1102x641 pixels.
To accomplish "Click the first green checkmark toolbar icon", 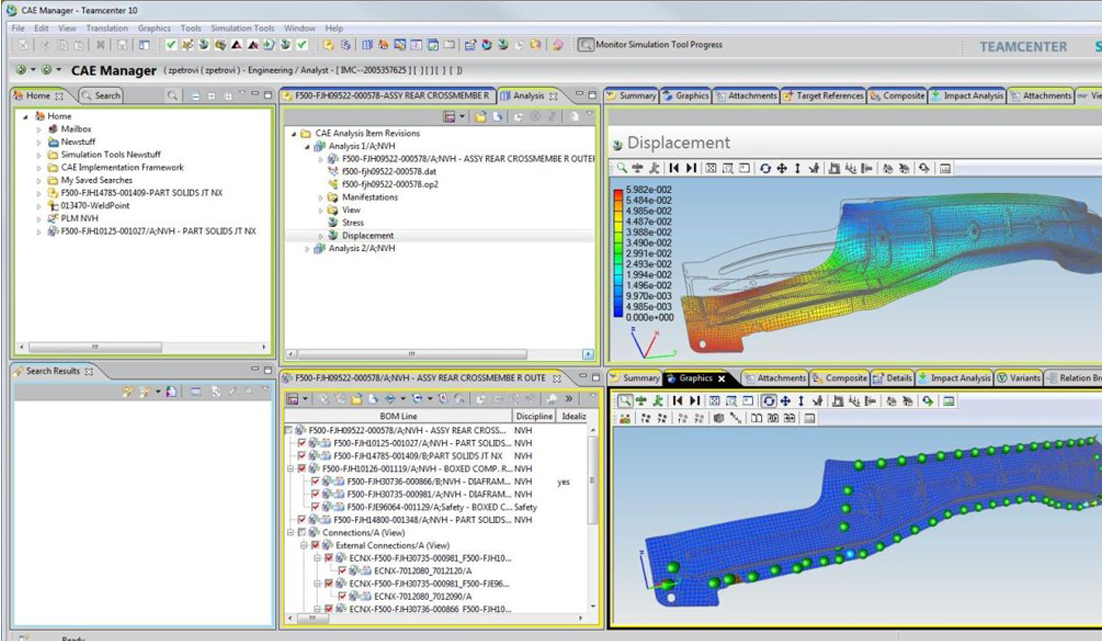I will pyautogui.click(x=171, y=45).
